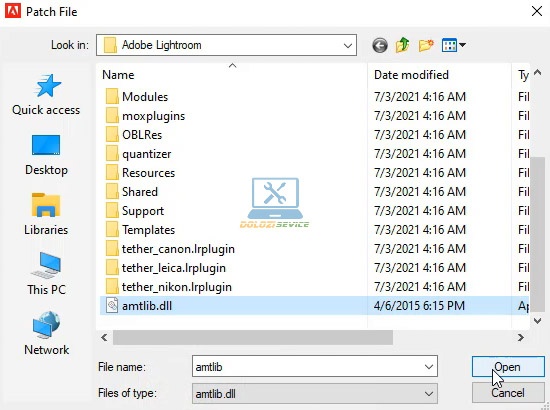Create a new folder

coord(426,45)
